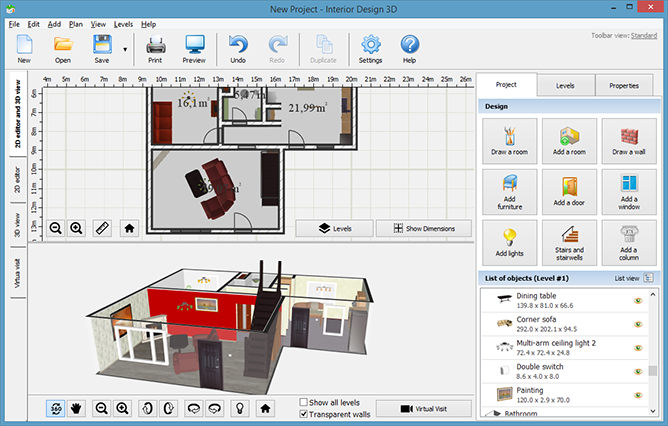Screen dimensions: 668x426
Task: Hide the Dining table via eye icon
Action: (x=638, y=301)
